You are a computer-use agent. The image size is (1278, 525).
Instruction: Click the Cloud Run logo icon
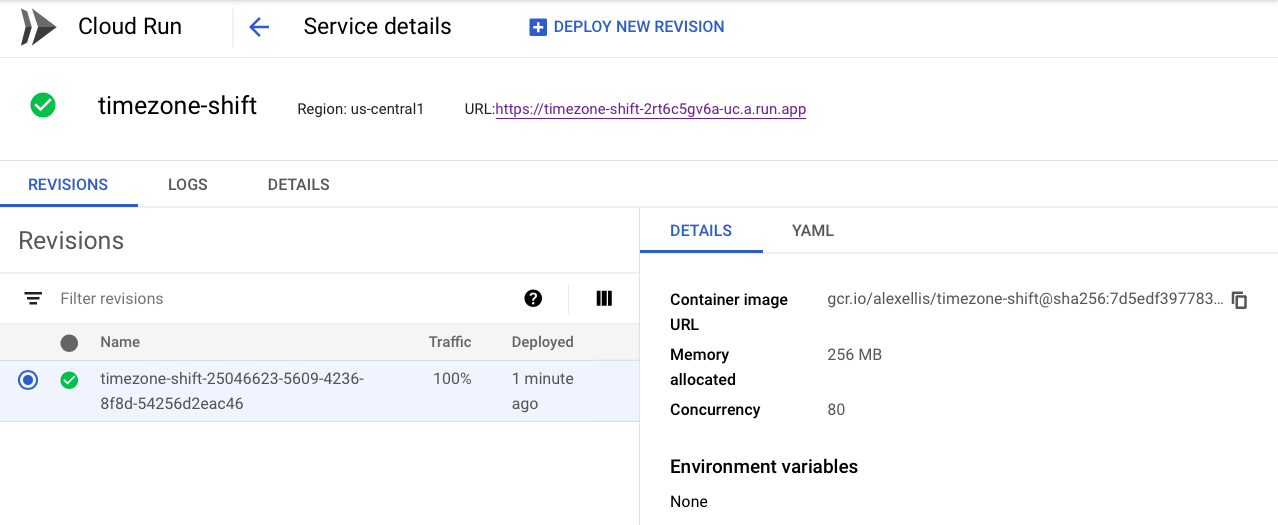tap(38, 27)
